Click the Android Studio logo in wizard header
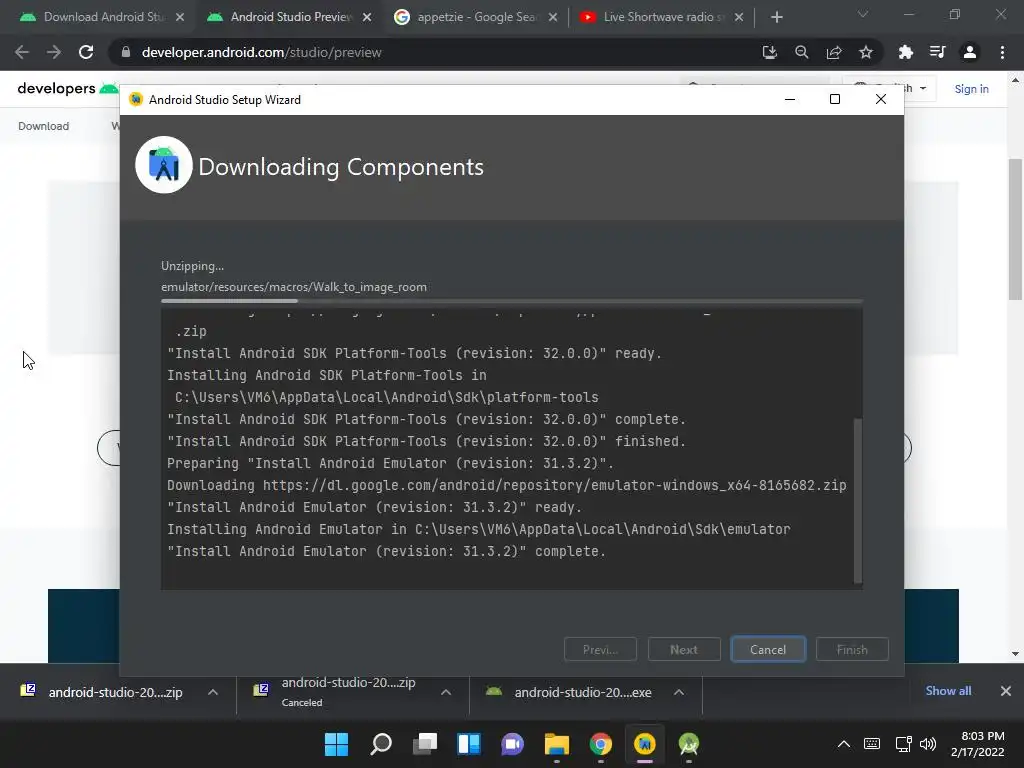 164,165
